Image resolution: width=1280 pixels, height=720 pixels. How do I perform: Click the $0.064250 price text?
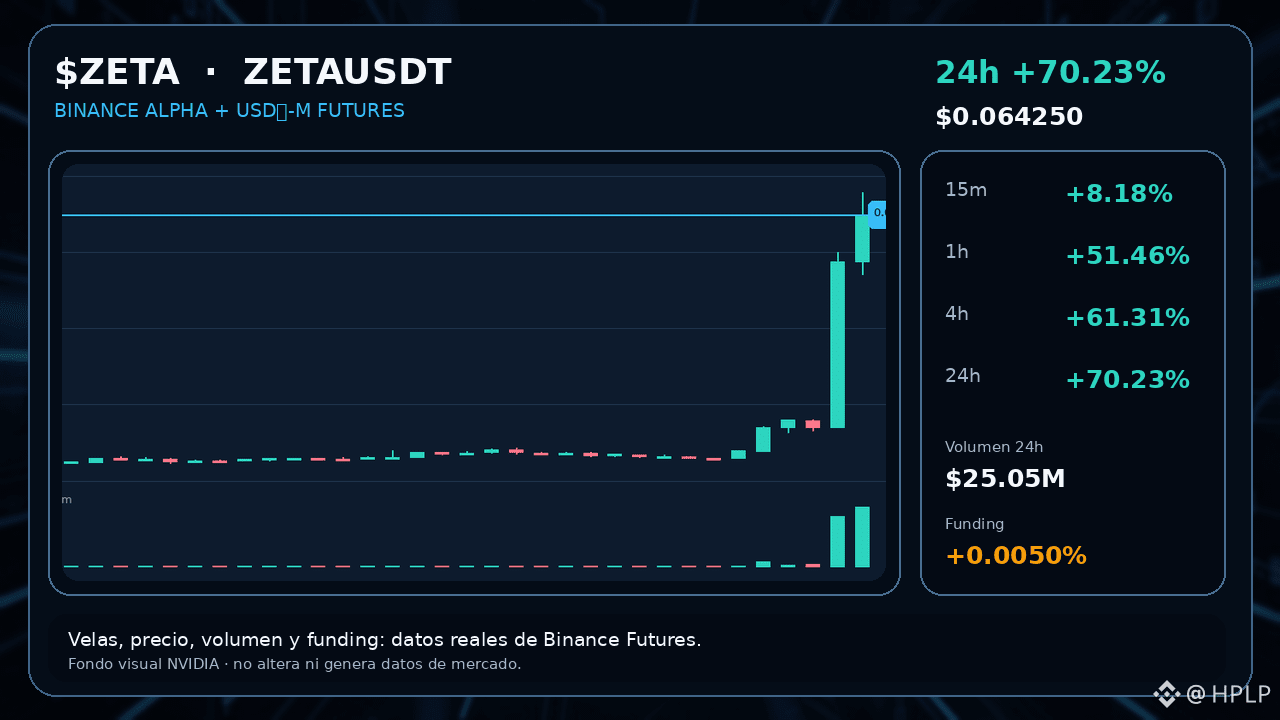1009,117
